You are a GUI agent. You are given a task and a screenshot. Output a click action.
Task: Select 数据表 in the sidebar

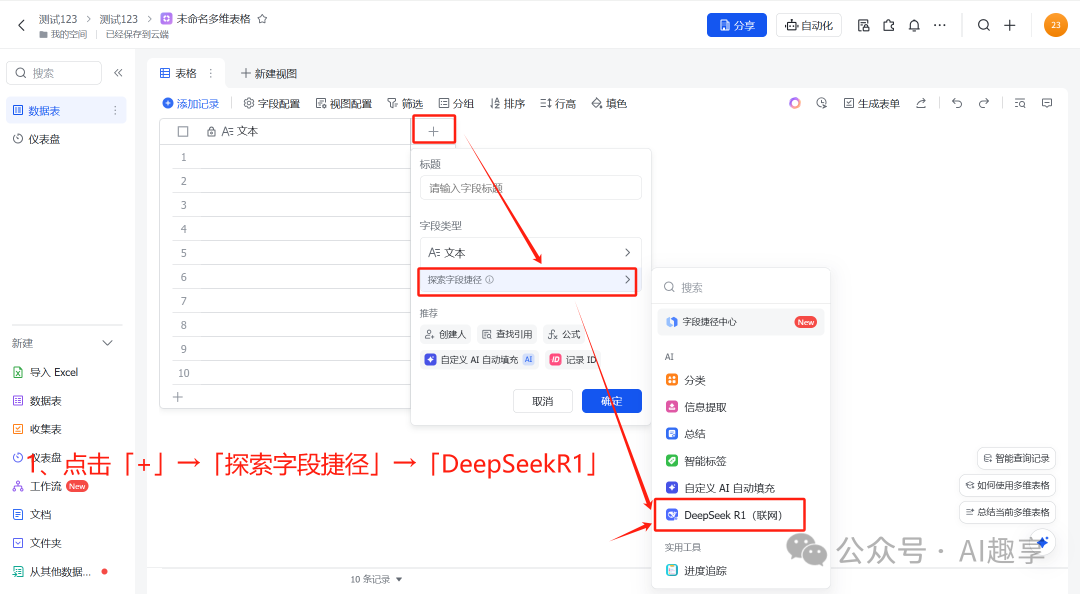click(x=66, y=110)
